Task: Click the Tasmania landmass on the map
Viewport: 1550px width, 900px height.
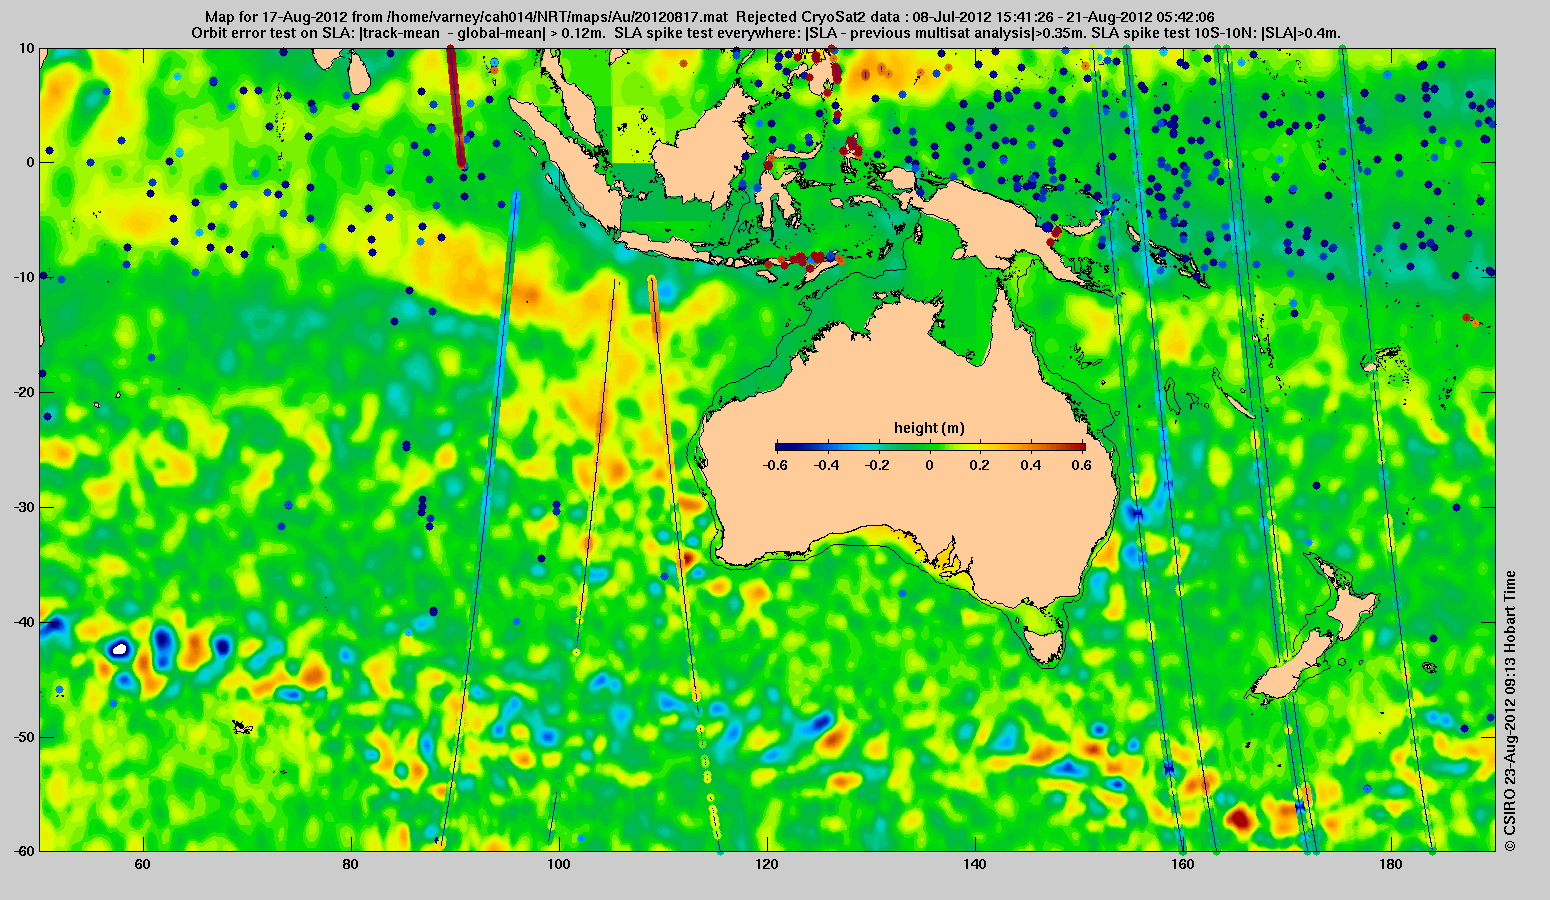Action: point(1045,646)
